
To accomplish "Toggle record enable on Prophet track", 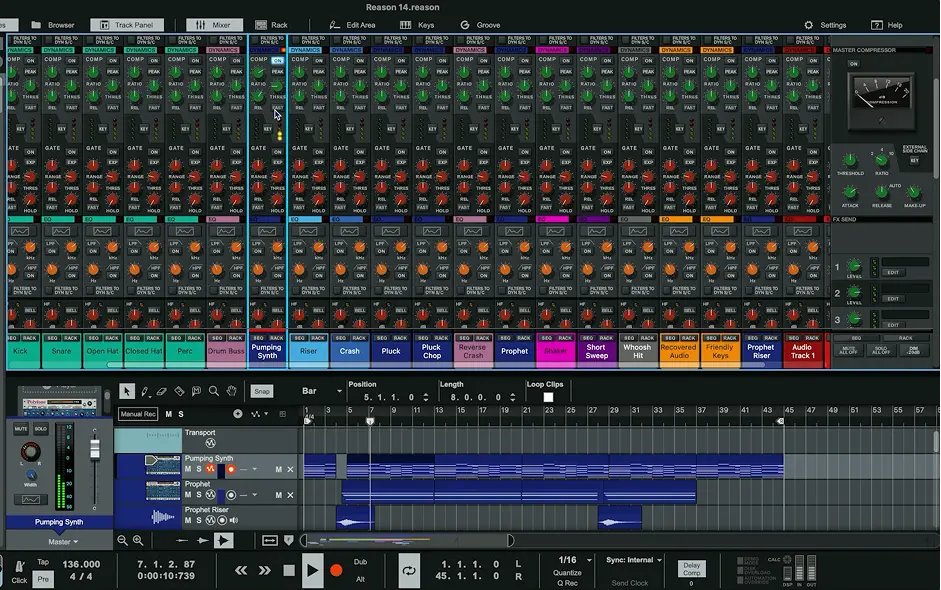I will (x=231, y=495).
